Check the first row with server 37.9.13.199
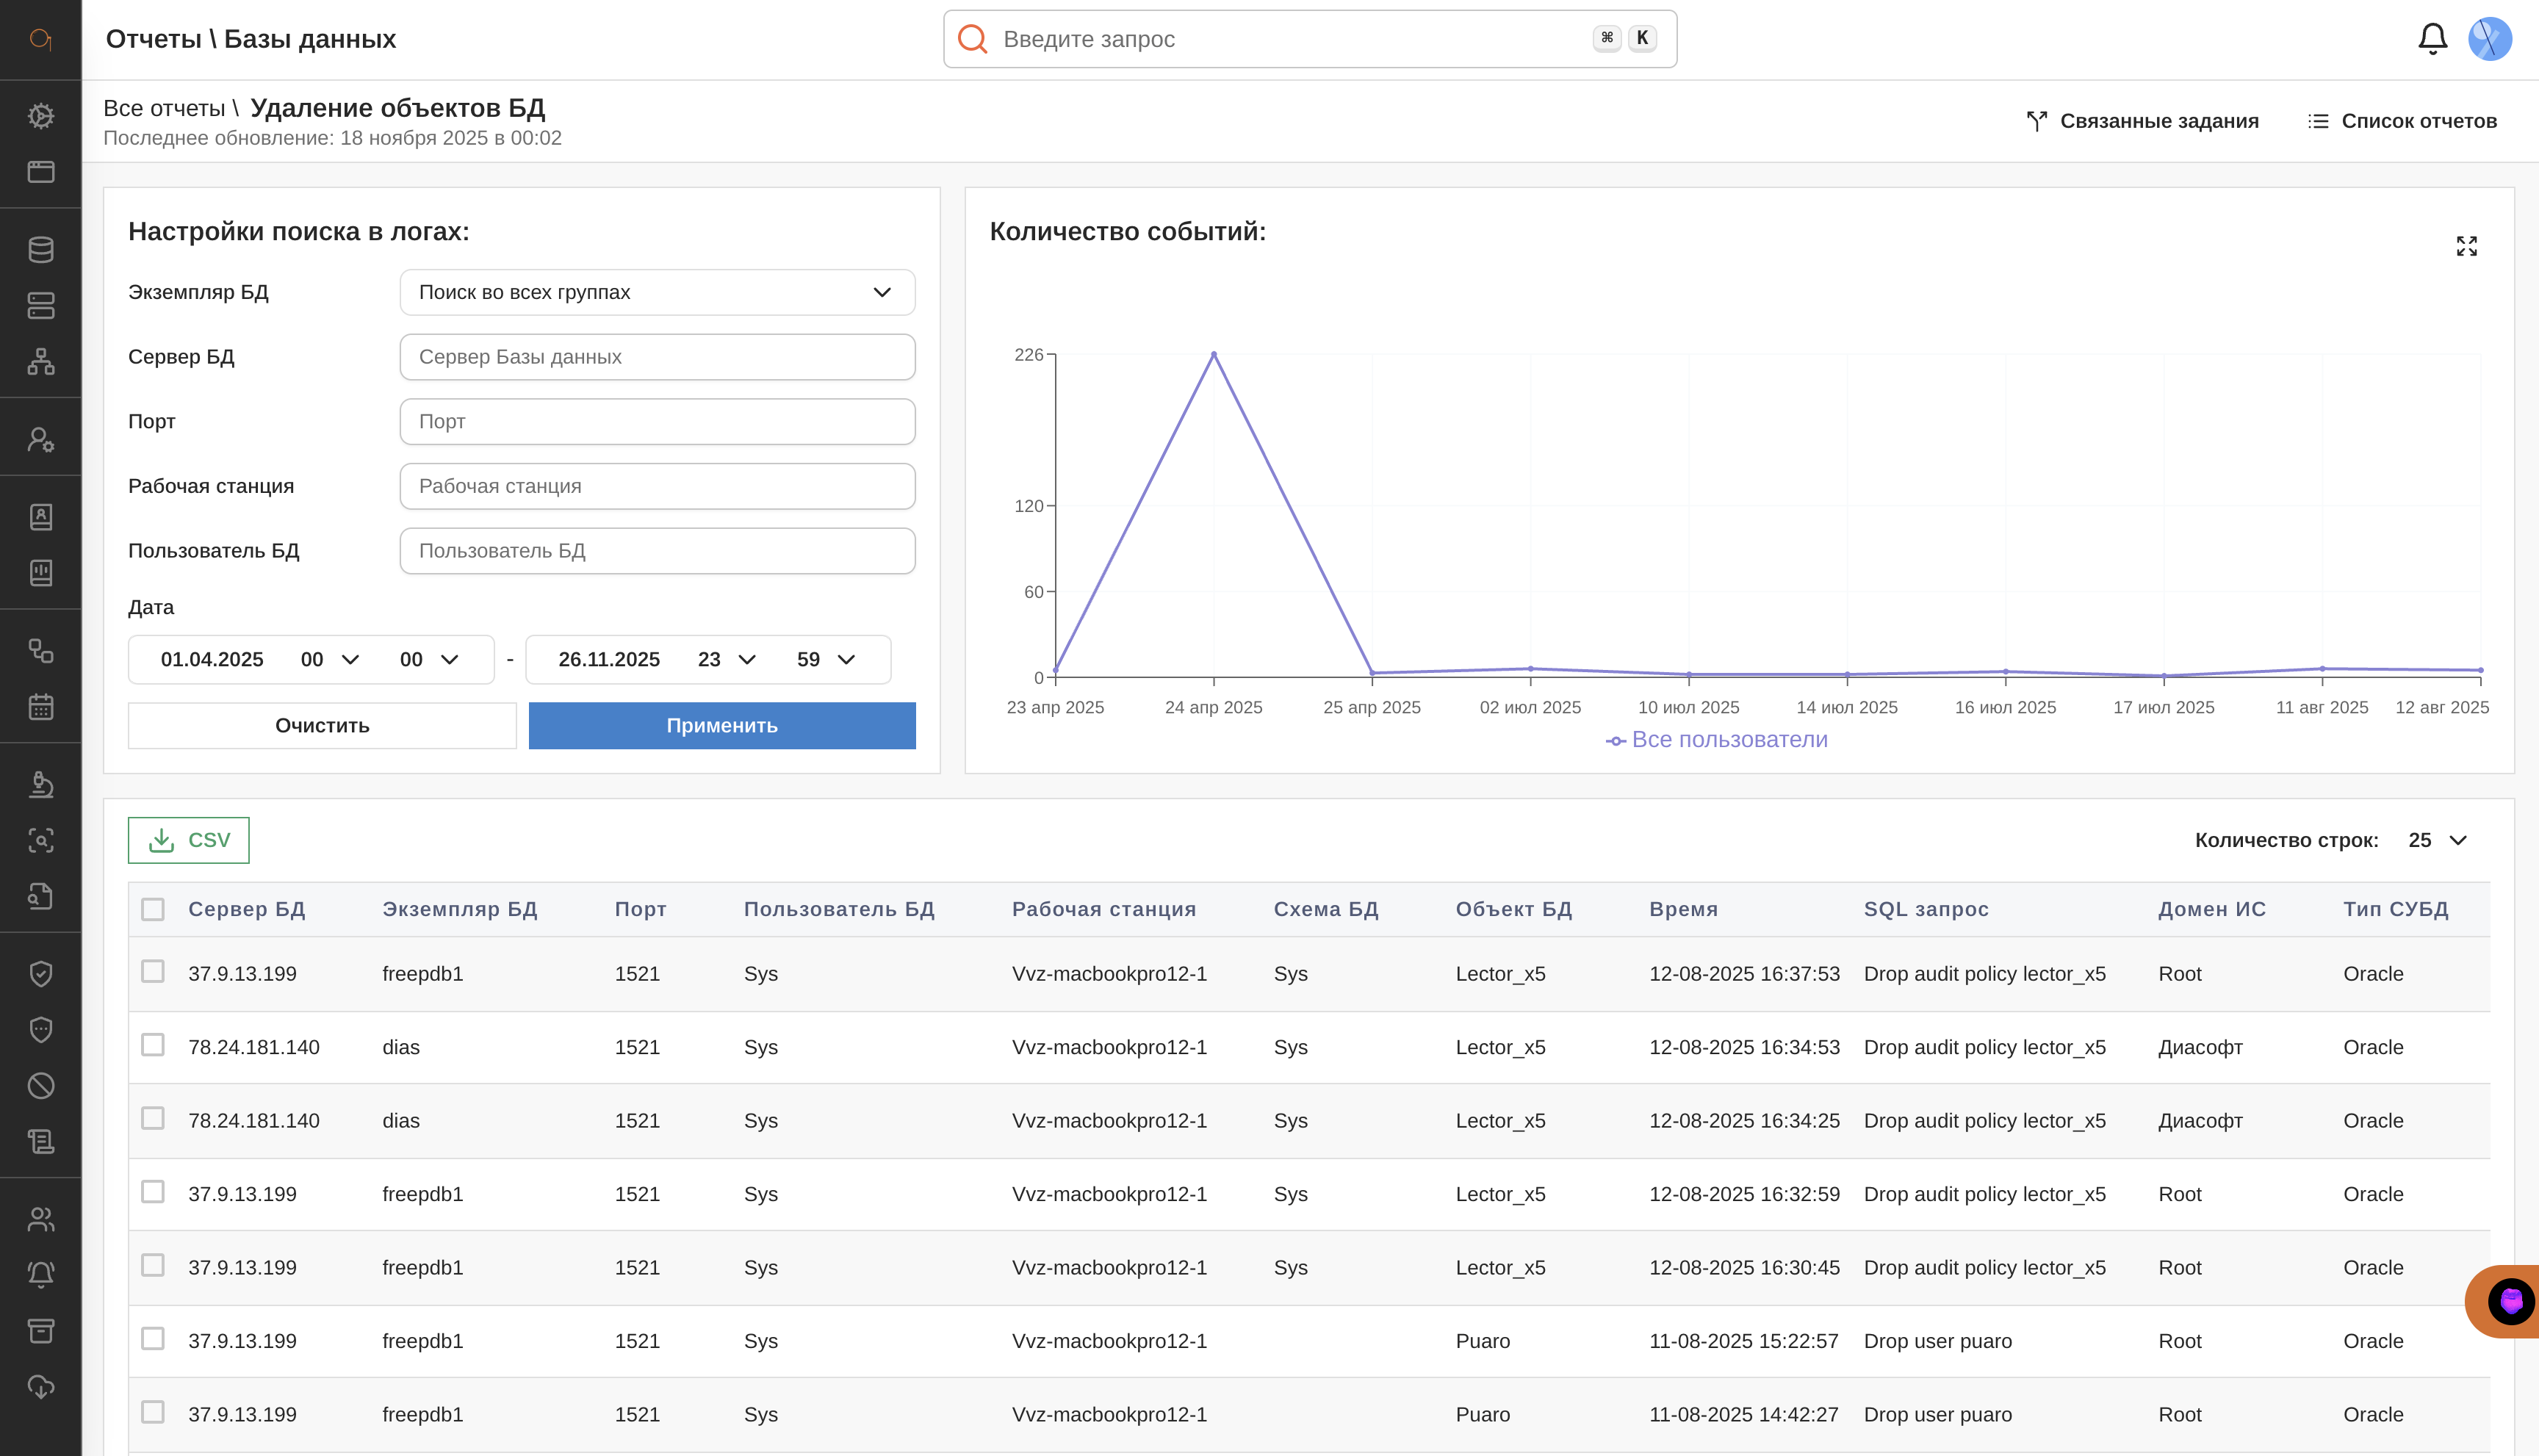The image size is (2539, 1456). tap(153, 972)
